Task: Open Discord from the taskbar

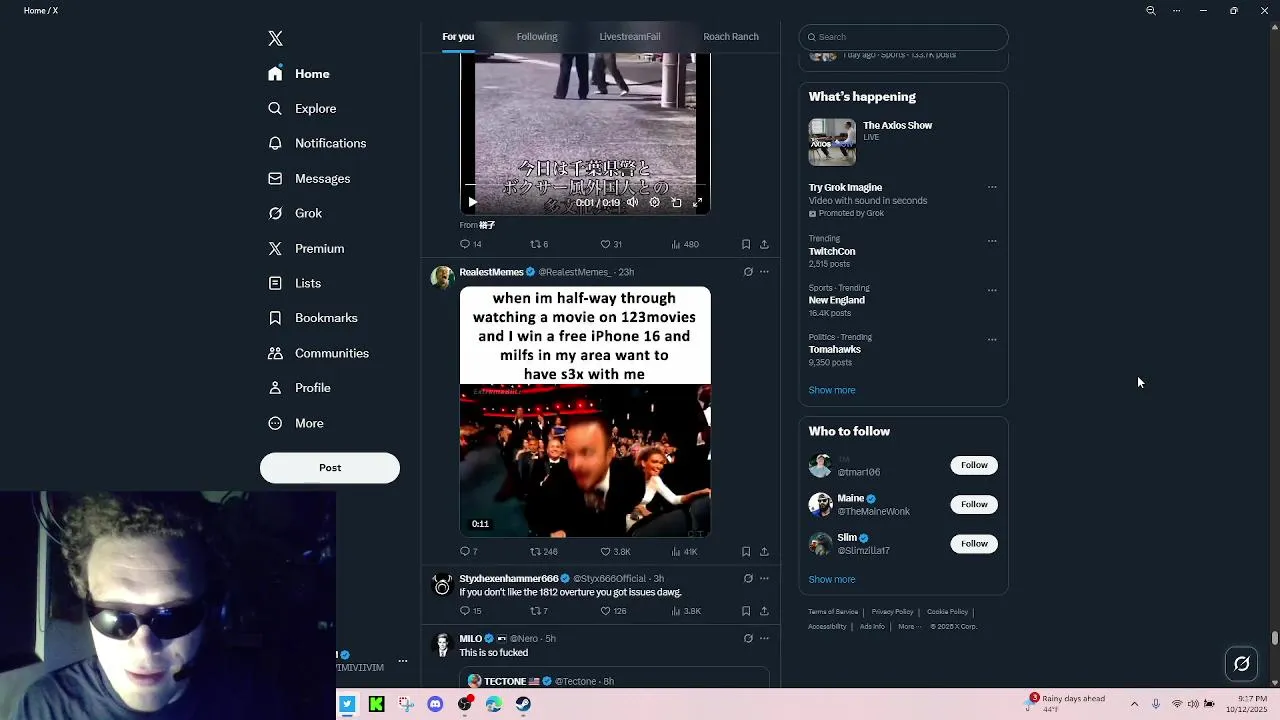Action: pyautogui.click(x=435, y=704)
